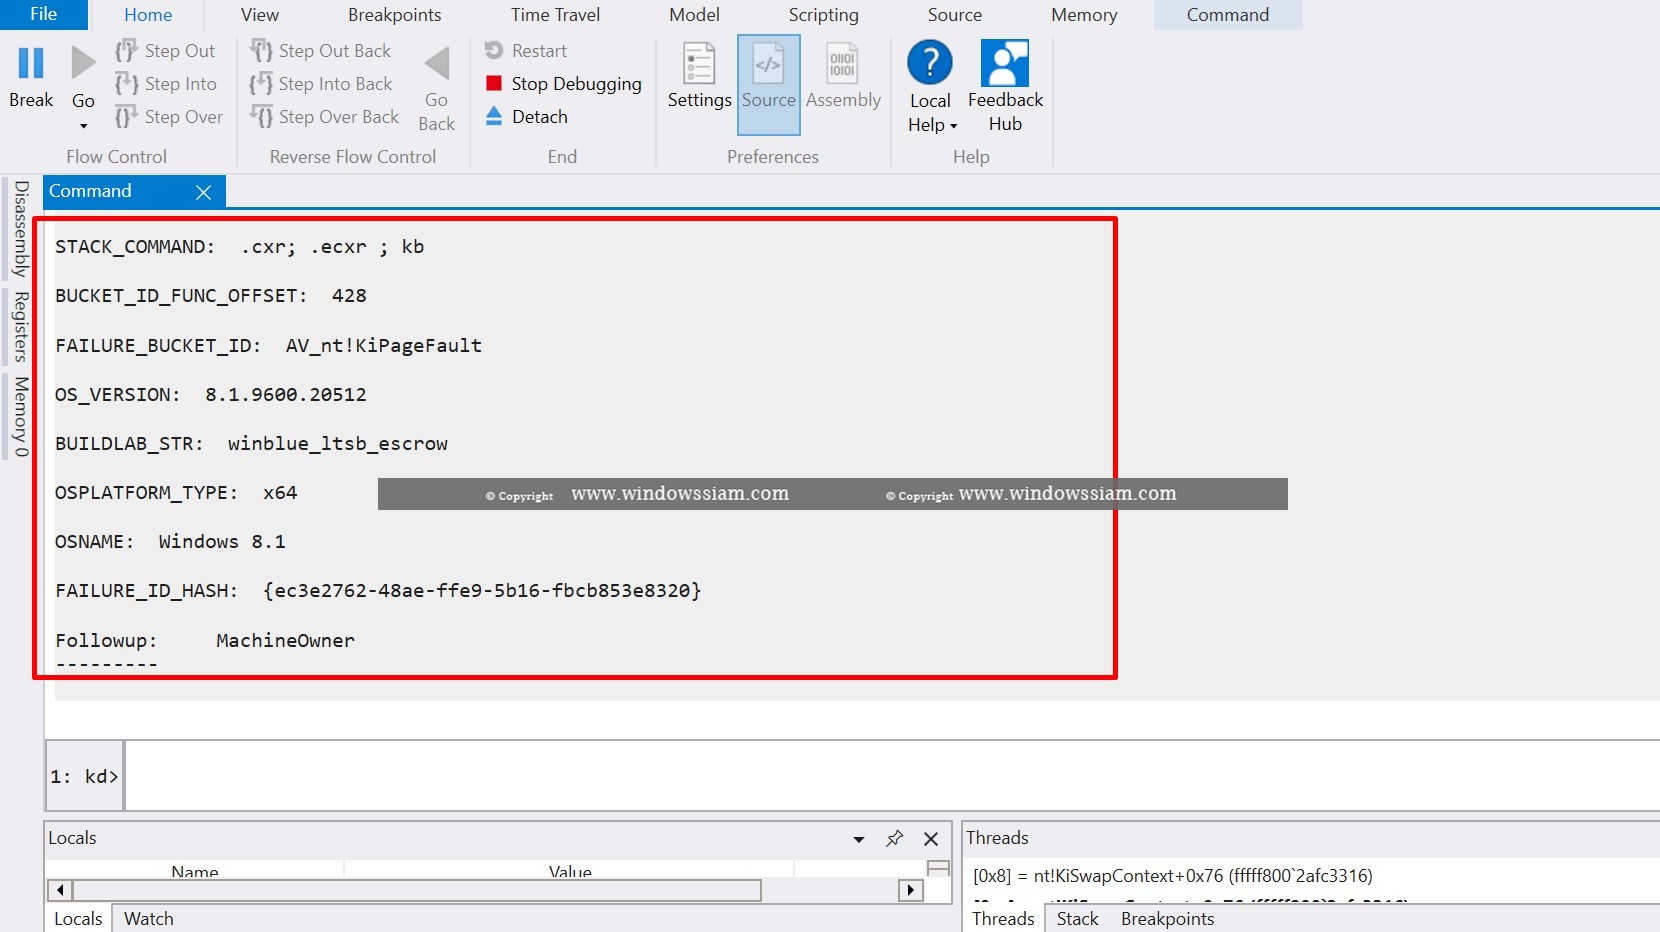Viewport: 1660px width, 932px height.
Task: Click Step Over in Flow Control
Action: point(169,117)
